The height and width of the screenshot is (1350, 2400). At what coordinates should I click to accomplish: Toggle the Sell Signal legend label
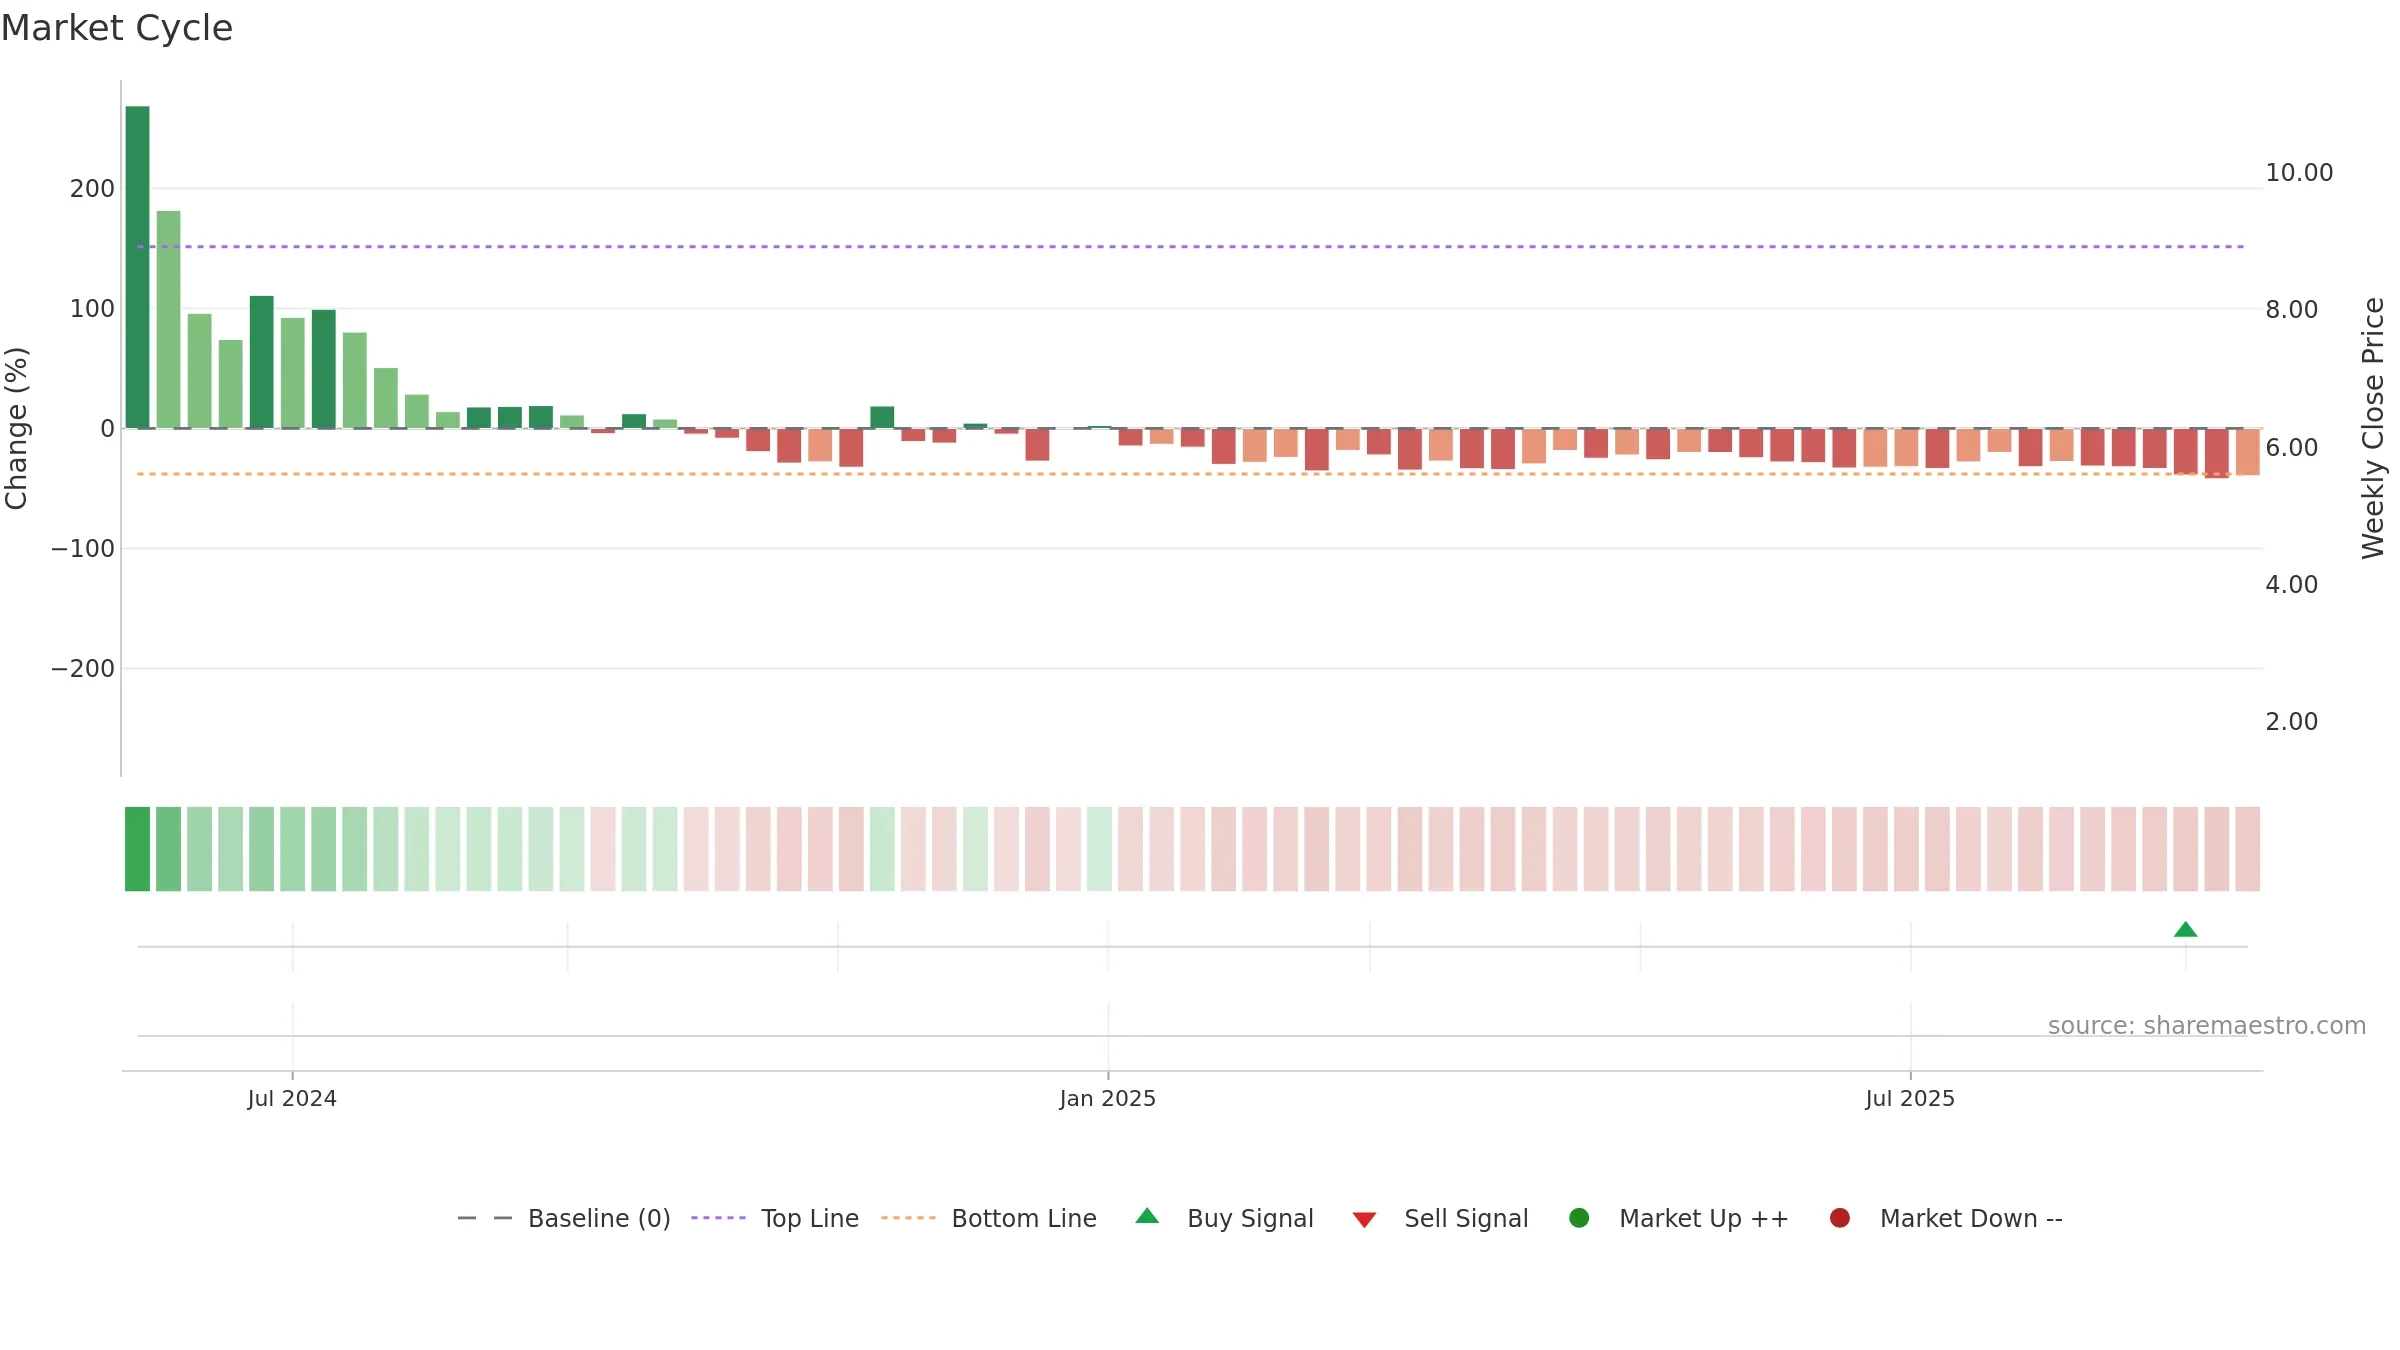pos(1466,1218)
